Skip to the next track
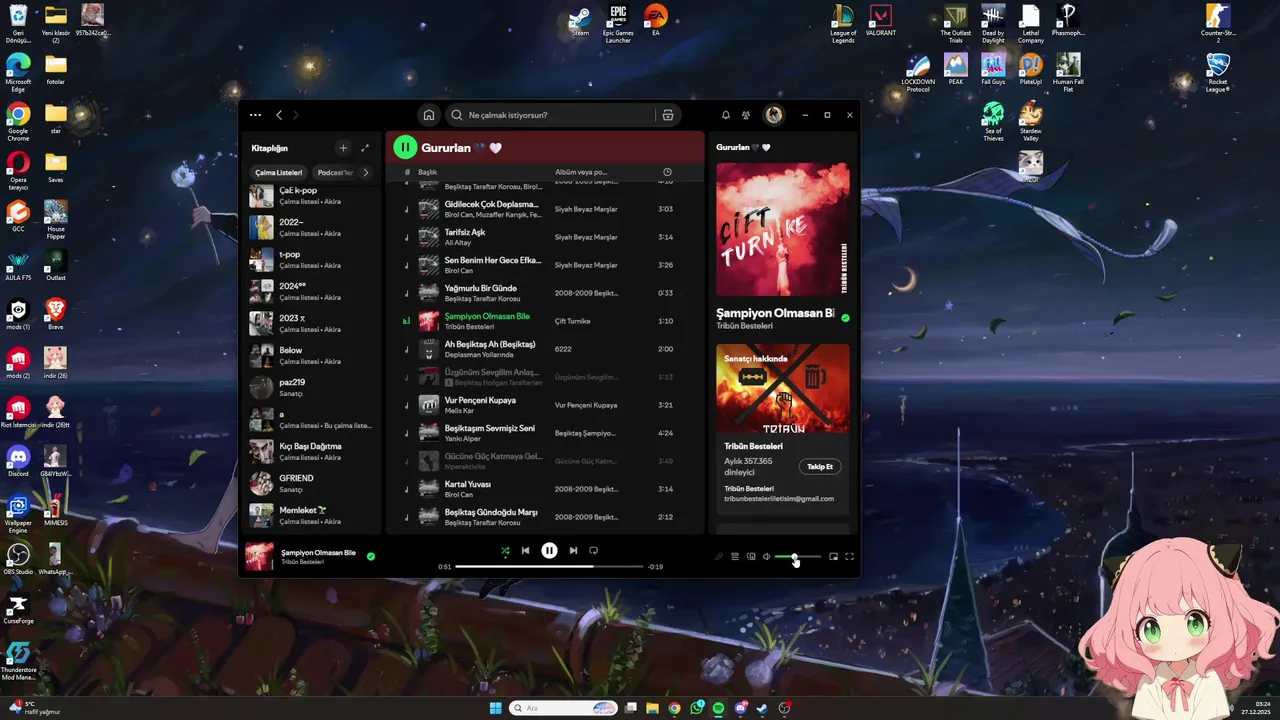The width and height of the screenshot is (1280, 720). pyautogui.click(x=573, y=550)
